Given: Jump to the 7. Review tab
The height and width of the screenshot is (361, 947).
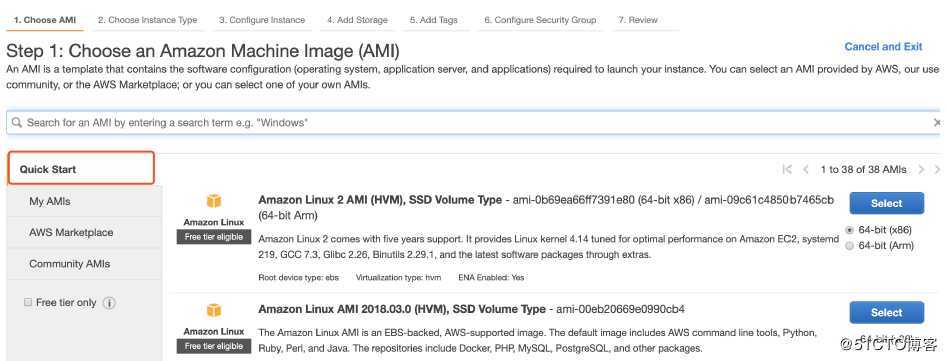Looking at the screenshot, I should [x=637, y=20].
